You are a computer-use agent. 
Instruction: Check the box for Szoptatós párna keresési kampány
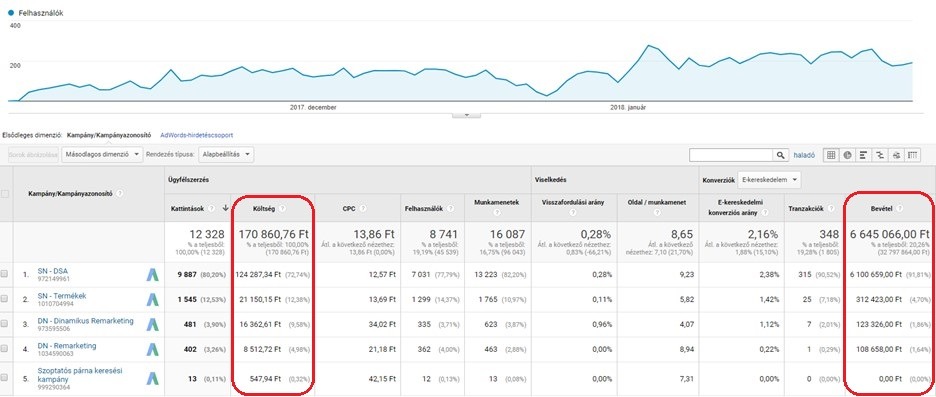pos(5,378)
